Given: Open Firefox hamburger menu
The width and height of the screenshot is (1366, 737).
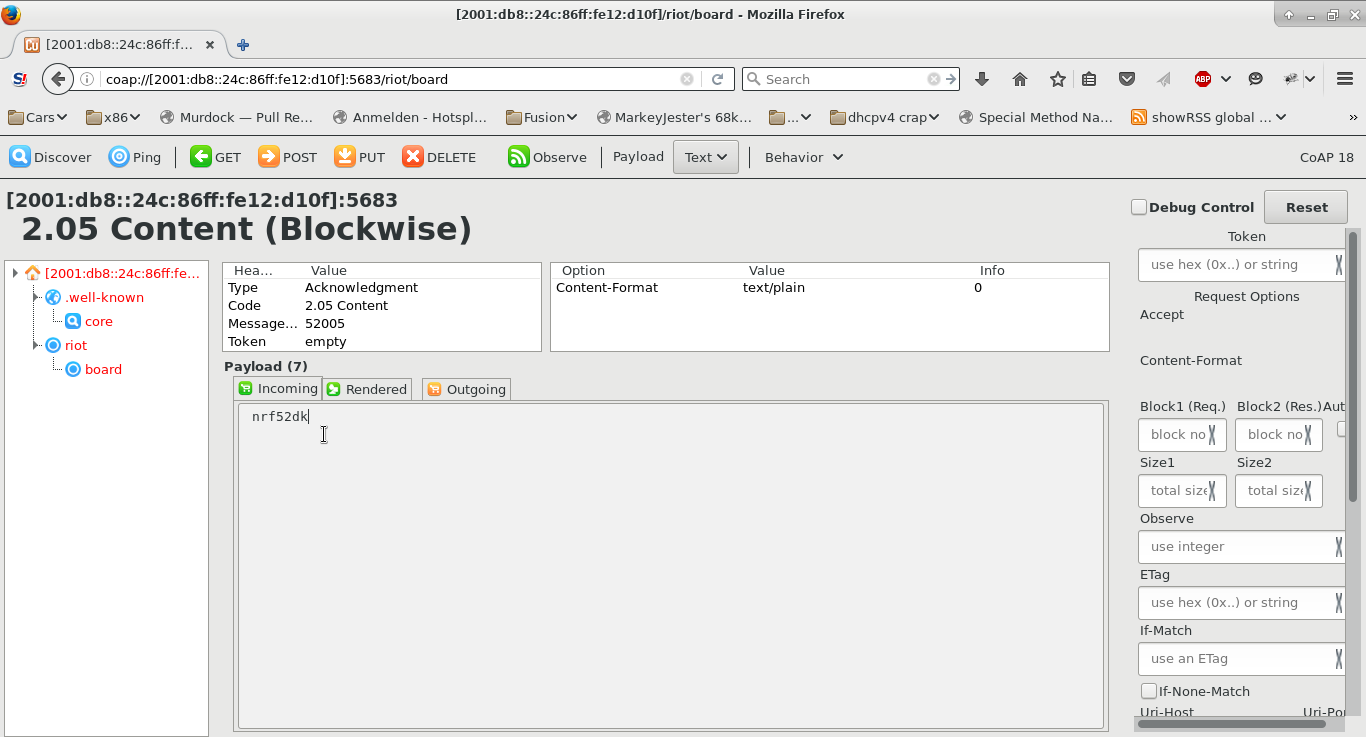Looking at the screenshot, I should tap(1344, 79).
